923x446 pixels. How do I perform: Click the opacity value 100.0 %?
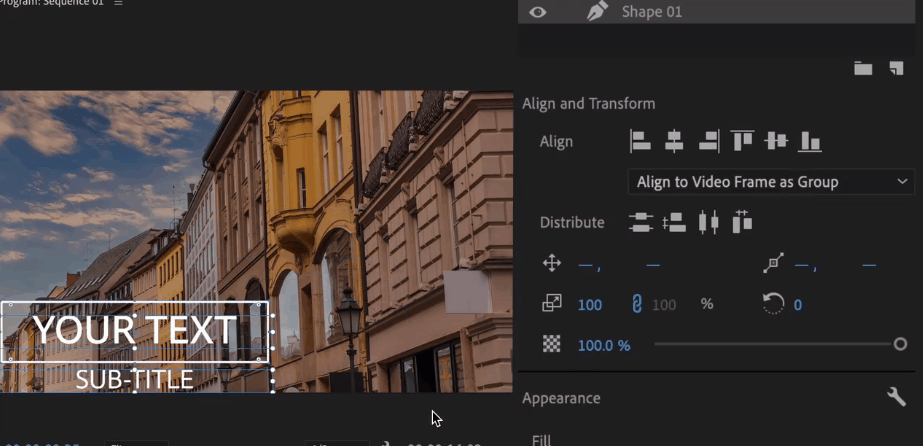pos(604,345)
